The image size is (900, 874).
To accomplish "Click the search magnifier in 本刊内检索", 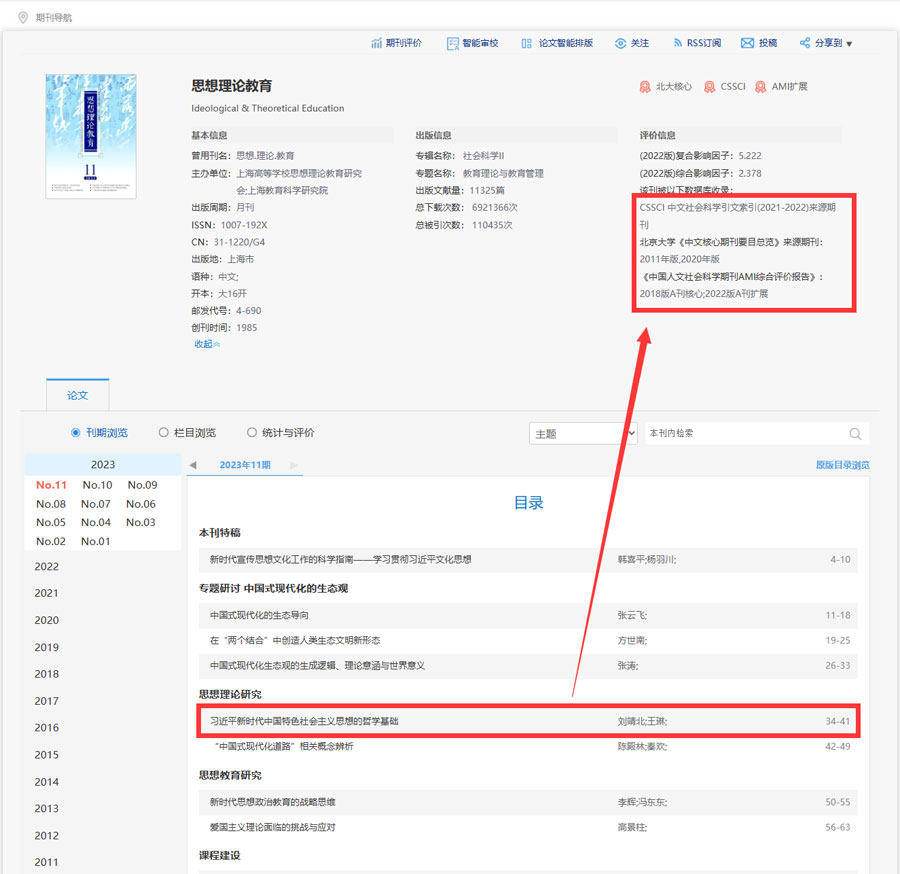I will pos(855,434).
